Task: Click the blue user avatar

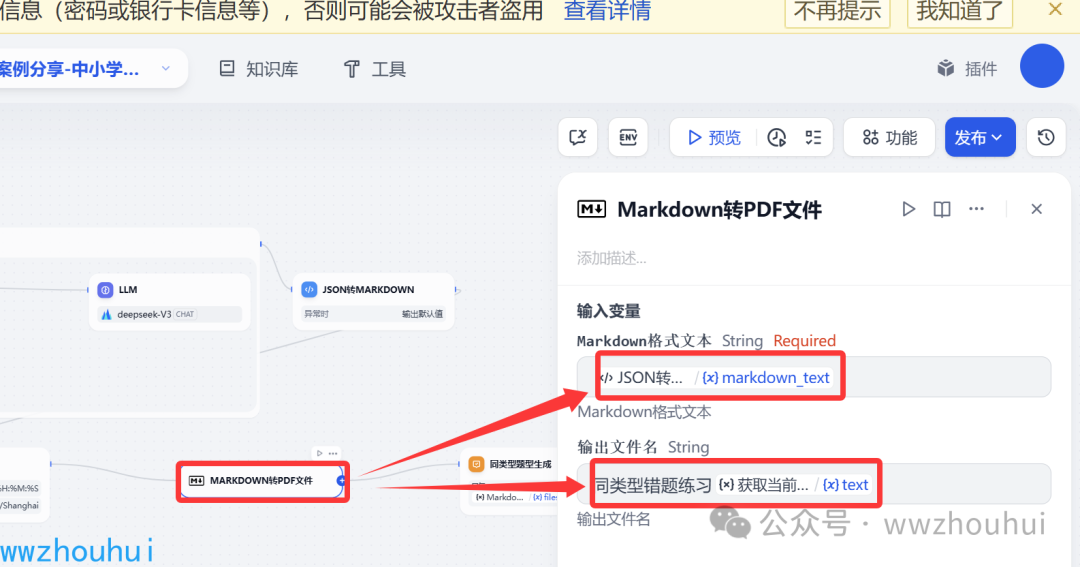Action: pos(1041,66)
